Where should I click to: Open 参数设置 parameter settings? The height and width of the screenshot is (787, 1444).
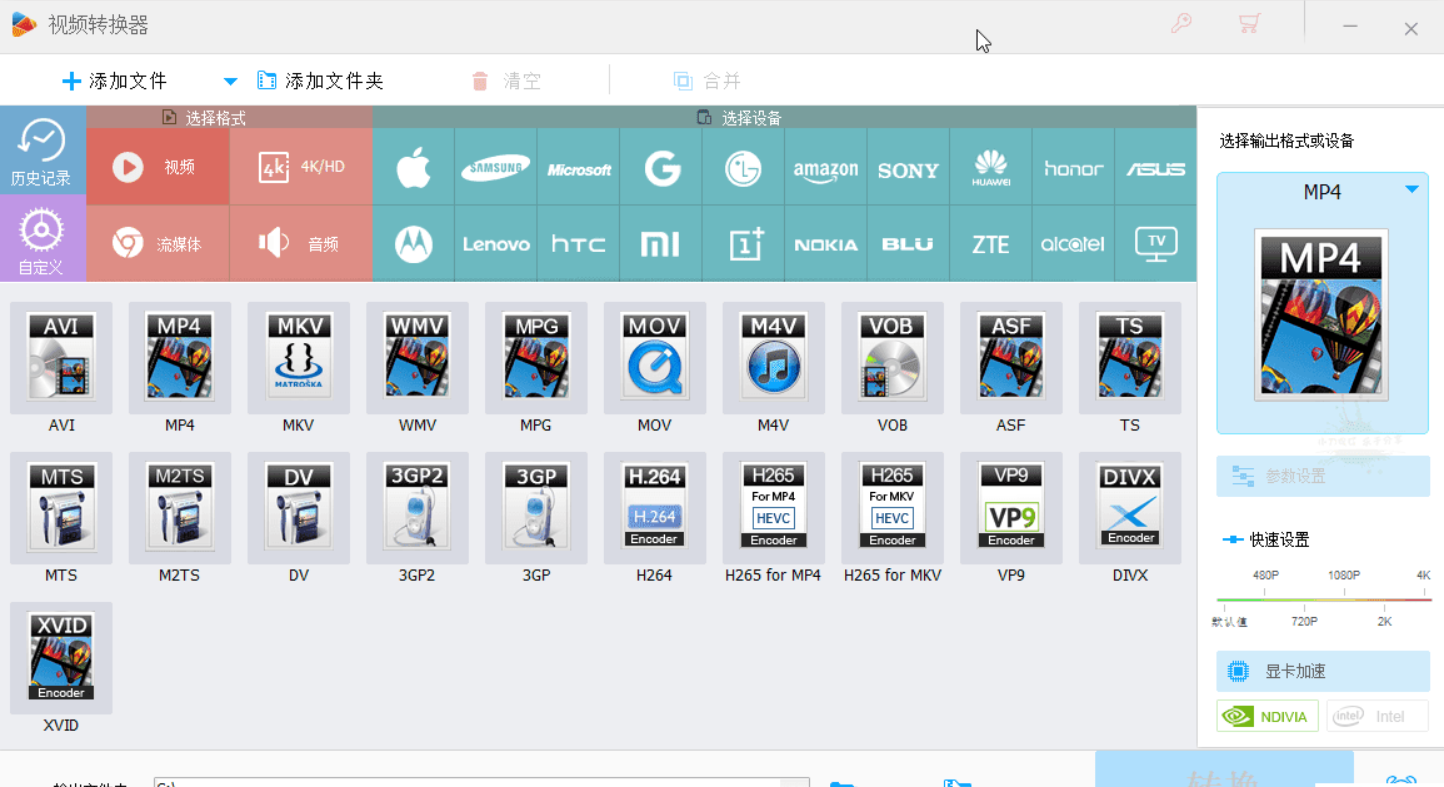point(1323,476)
